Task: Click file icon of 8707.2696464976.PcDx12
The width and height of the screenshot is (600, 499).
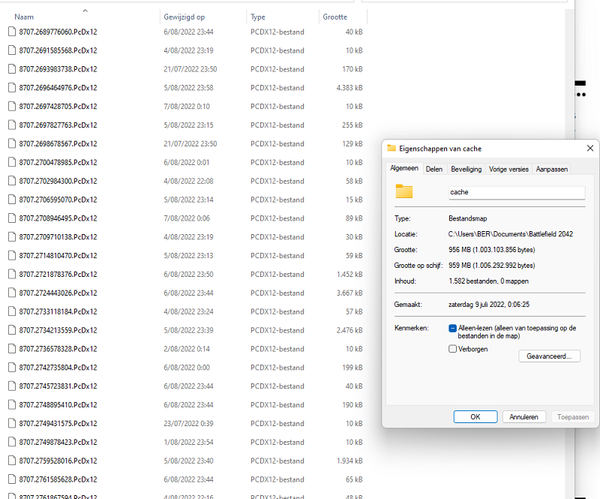Action: 10,88
